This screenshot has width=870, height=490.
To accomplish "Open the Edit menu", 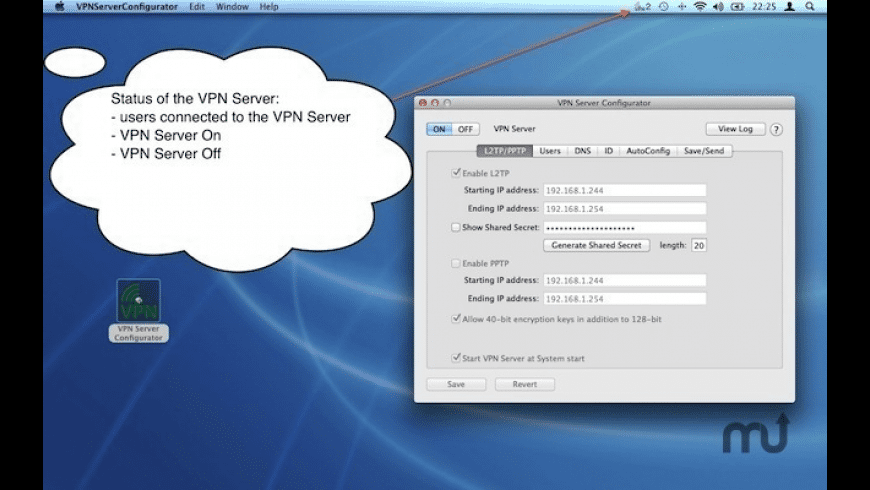I will [x=197, y=7].
